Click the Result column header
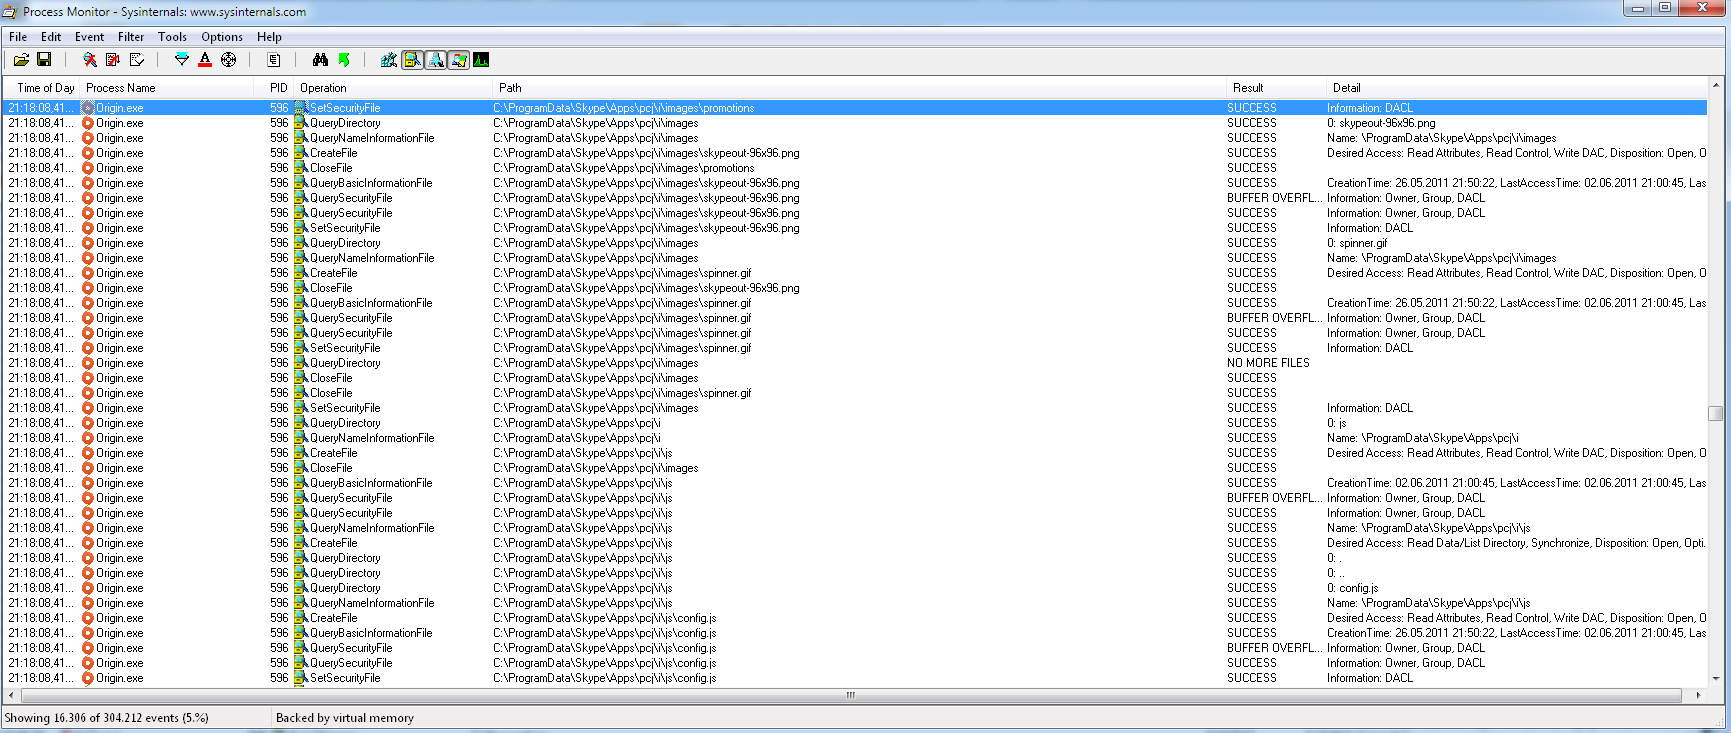The height and width of the screenshot is (733, 1731). click(1276, 88)
